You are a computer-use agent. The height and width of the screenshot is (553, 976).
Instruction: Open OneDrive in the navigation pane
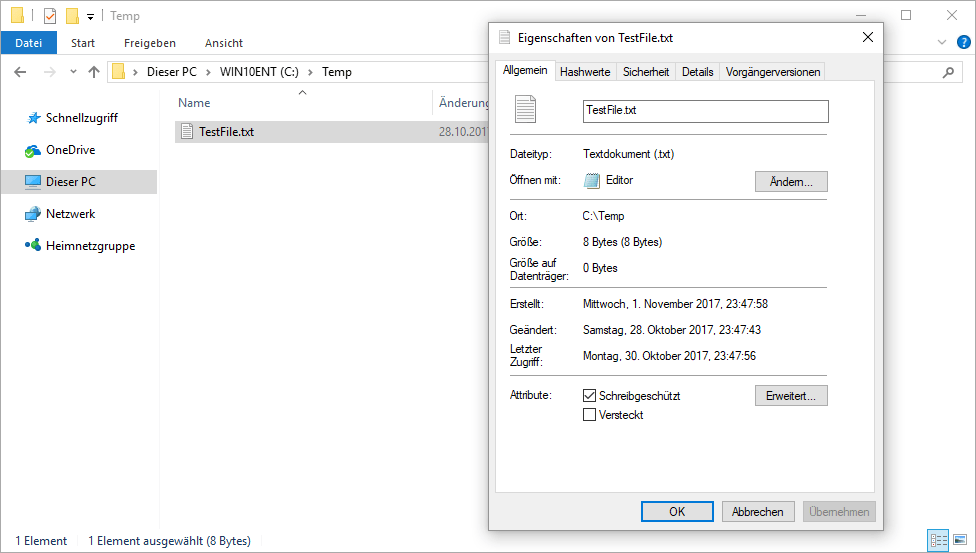[70, 150]
